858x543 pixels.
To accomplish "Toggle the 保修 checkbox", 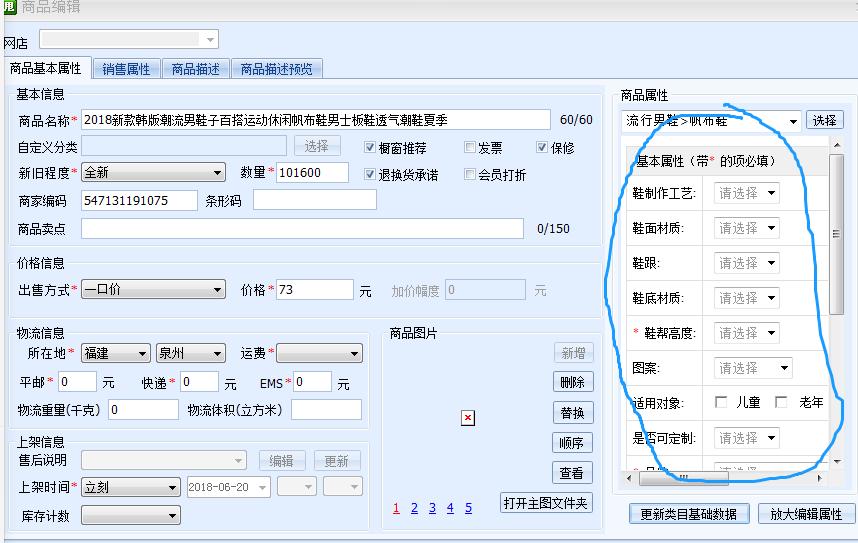I will 542,147.
